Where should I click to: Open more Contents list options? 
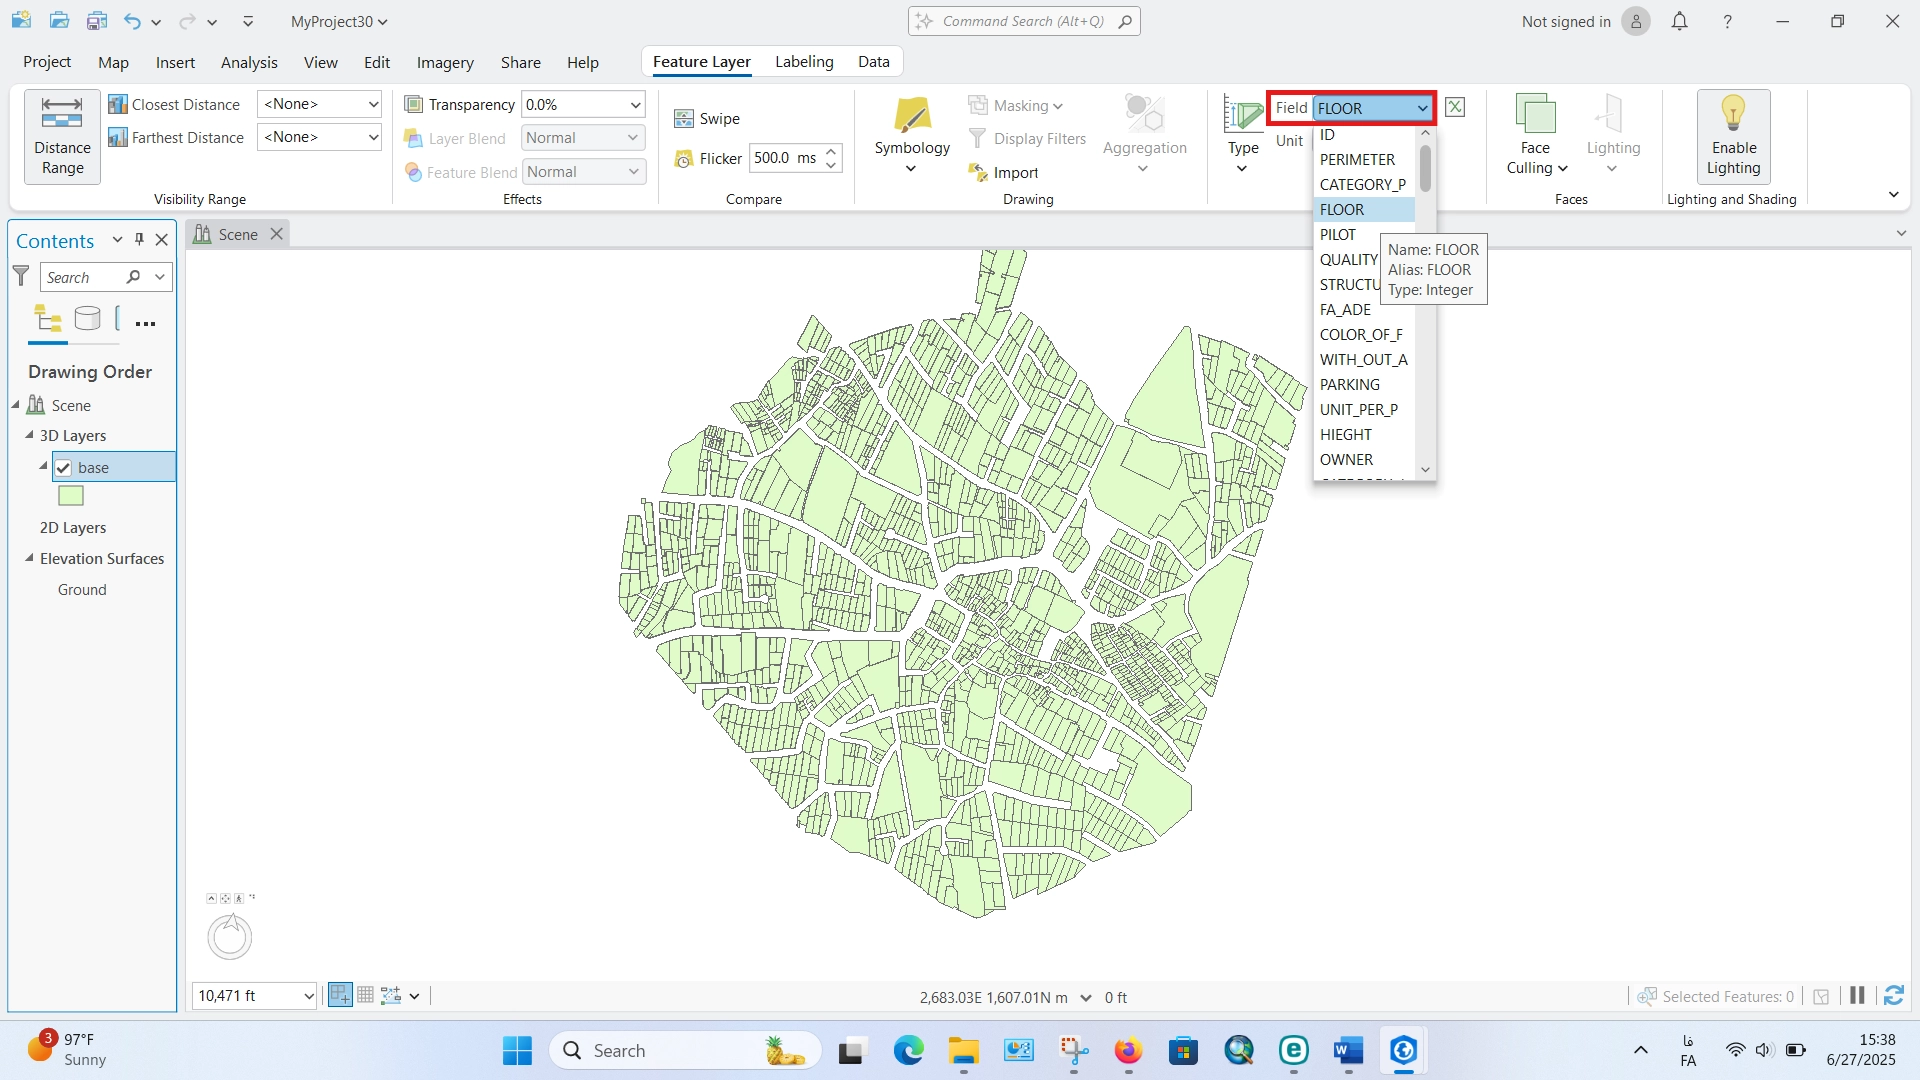click(x=145, y=323)
